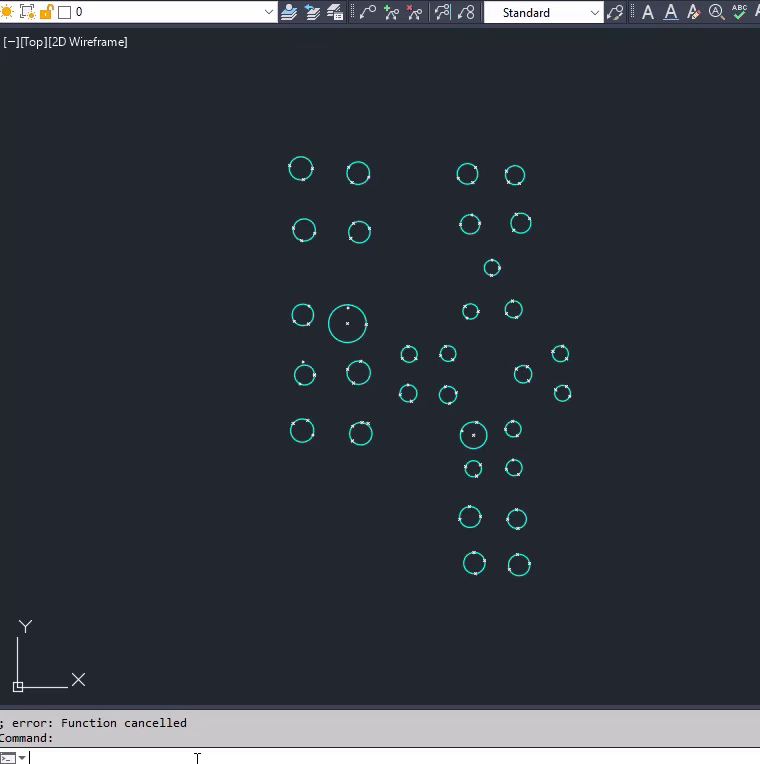Viewport: 760px width, 764px height.
Task: Click the Add Leader tool
Action: tap(391, 12)
